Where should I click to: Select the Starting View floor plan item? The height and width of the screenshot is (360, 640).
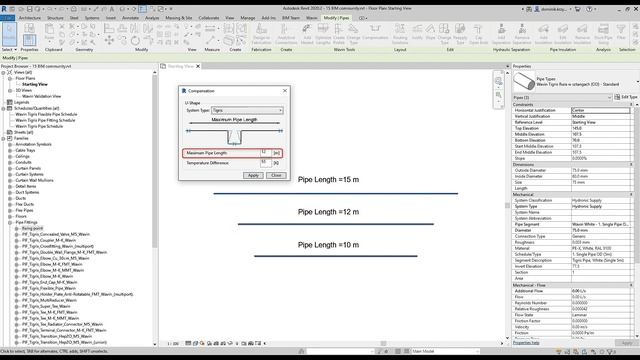pyautogui.click(x=35, y=84)
